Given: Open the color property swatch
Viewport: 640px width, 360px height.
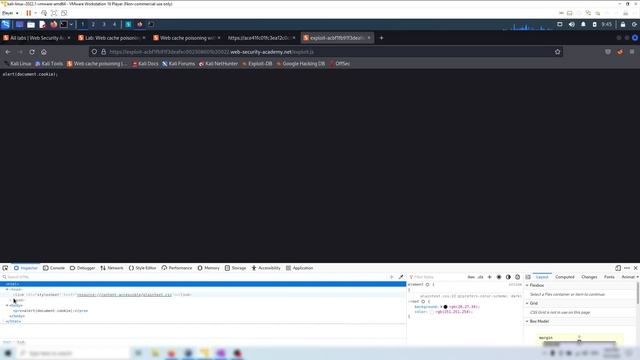Looking at the screenshot, I should 431,312.
